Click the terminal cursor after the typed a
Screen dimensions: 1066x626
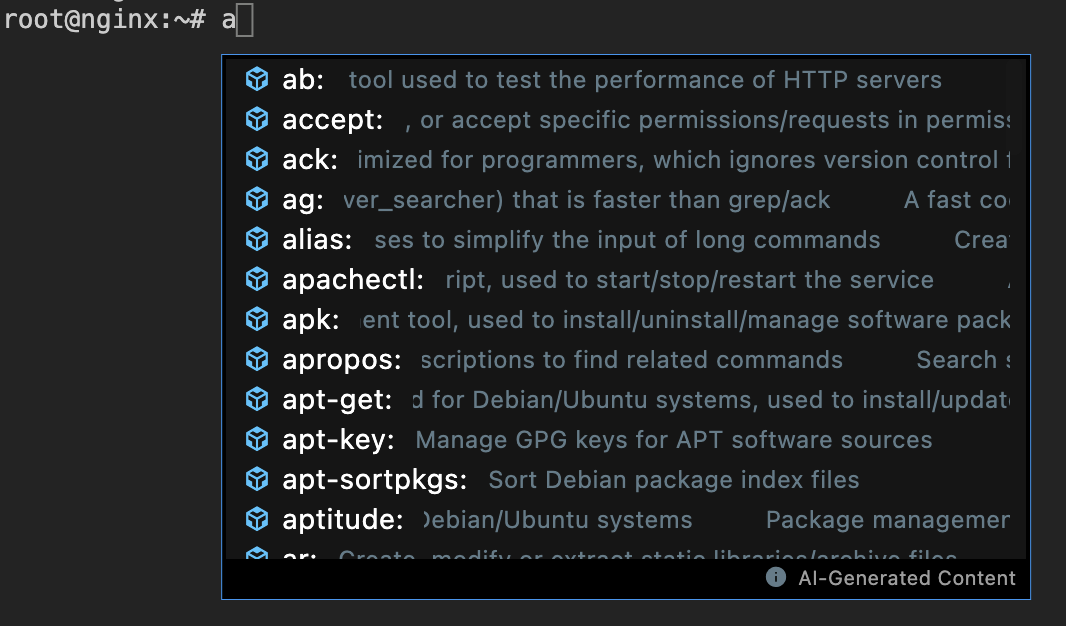click(x=245, y=20)
